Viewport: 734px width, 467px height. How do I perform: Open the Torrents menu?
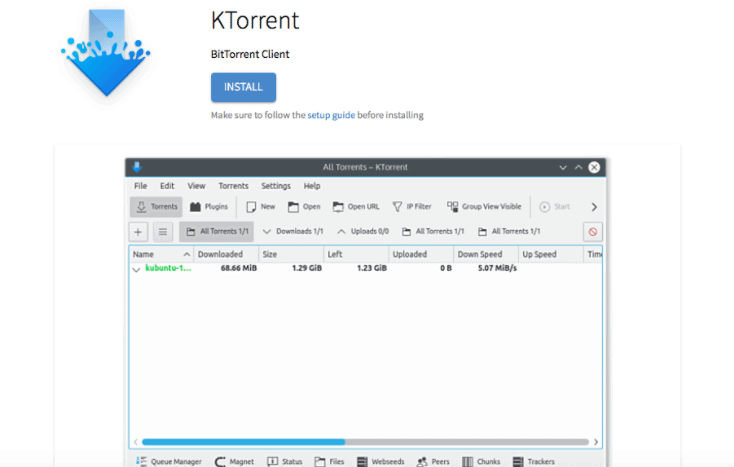[x=233, y=186]
